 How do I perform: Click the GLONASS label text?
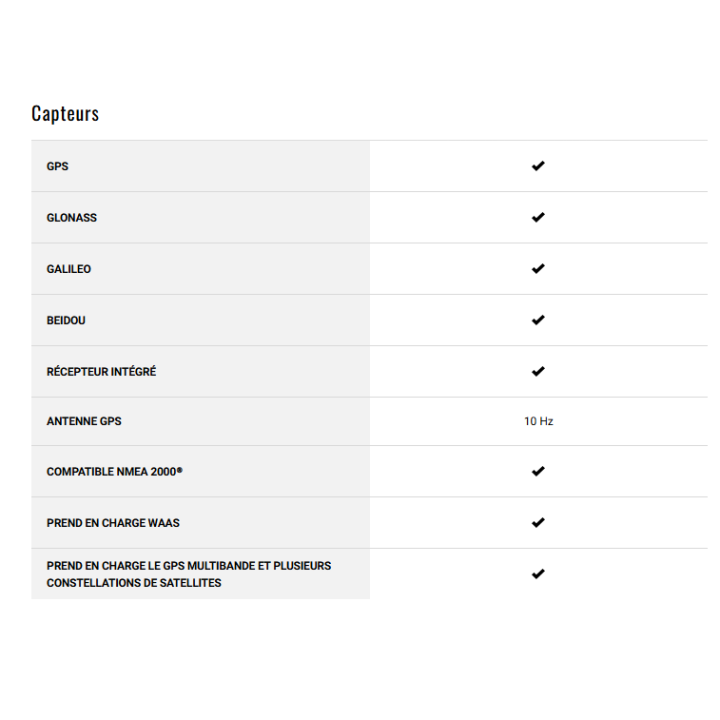[72, 218]
